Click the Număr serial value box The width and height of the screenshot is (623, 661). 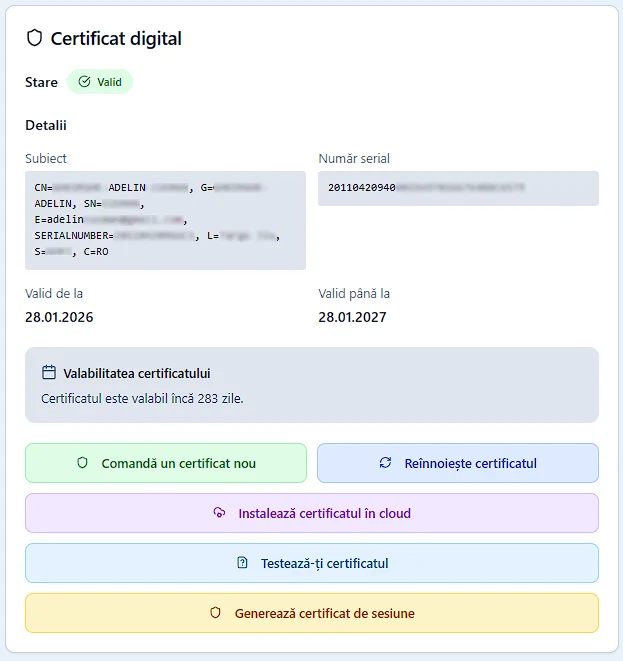pyautogui.click(x=458, y=188)
